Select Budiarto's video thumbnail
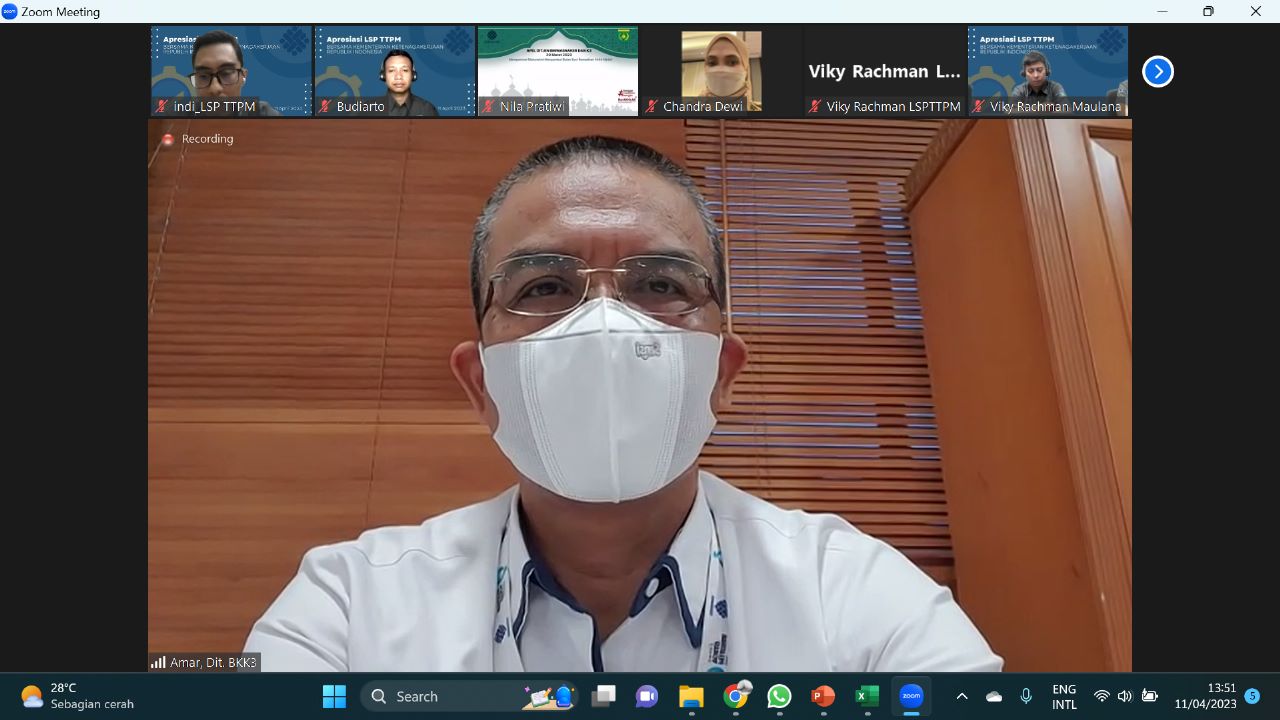1280x720 pixels. 395,71
